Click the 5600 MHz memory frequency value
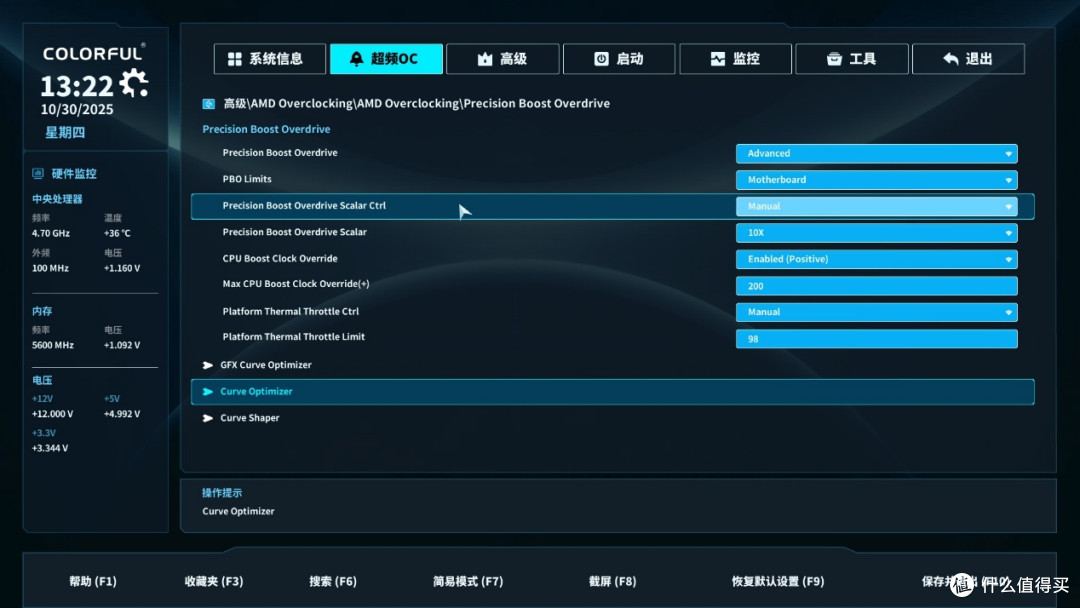This screenshot has width=1080, height=608. (52, 345)
